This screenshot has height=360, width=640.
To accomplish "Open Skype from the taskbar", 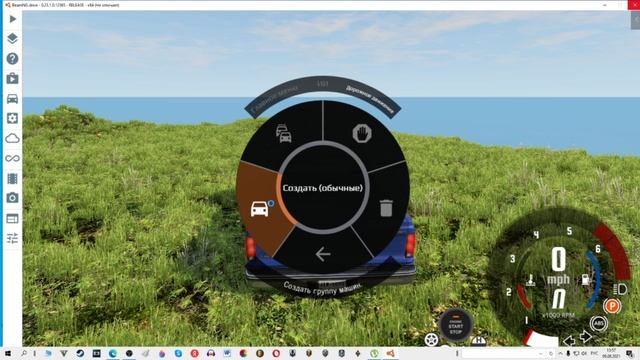I will (178, 353).
